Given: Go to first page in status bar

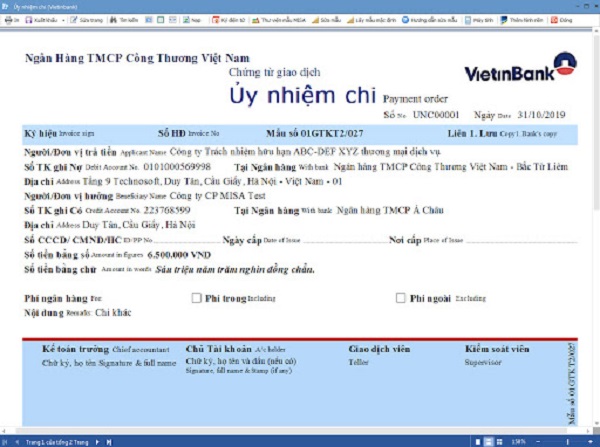Looking at the screenshot, I should click(5, 442).
